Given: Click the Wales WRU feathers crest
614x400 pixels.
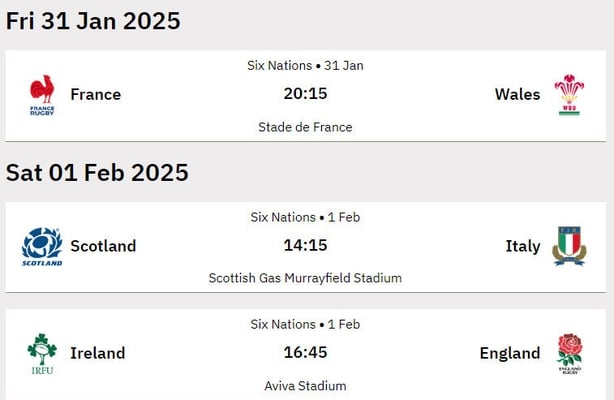Looking at the screenshot, I should click(569, 95).
